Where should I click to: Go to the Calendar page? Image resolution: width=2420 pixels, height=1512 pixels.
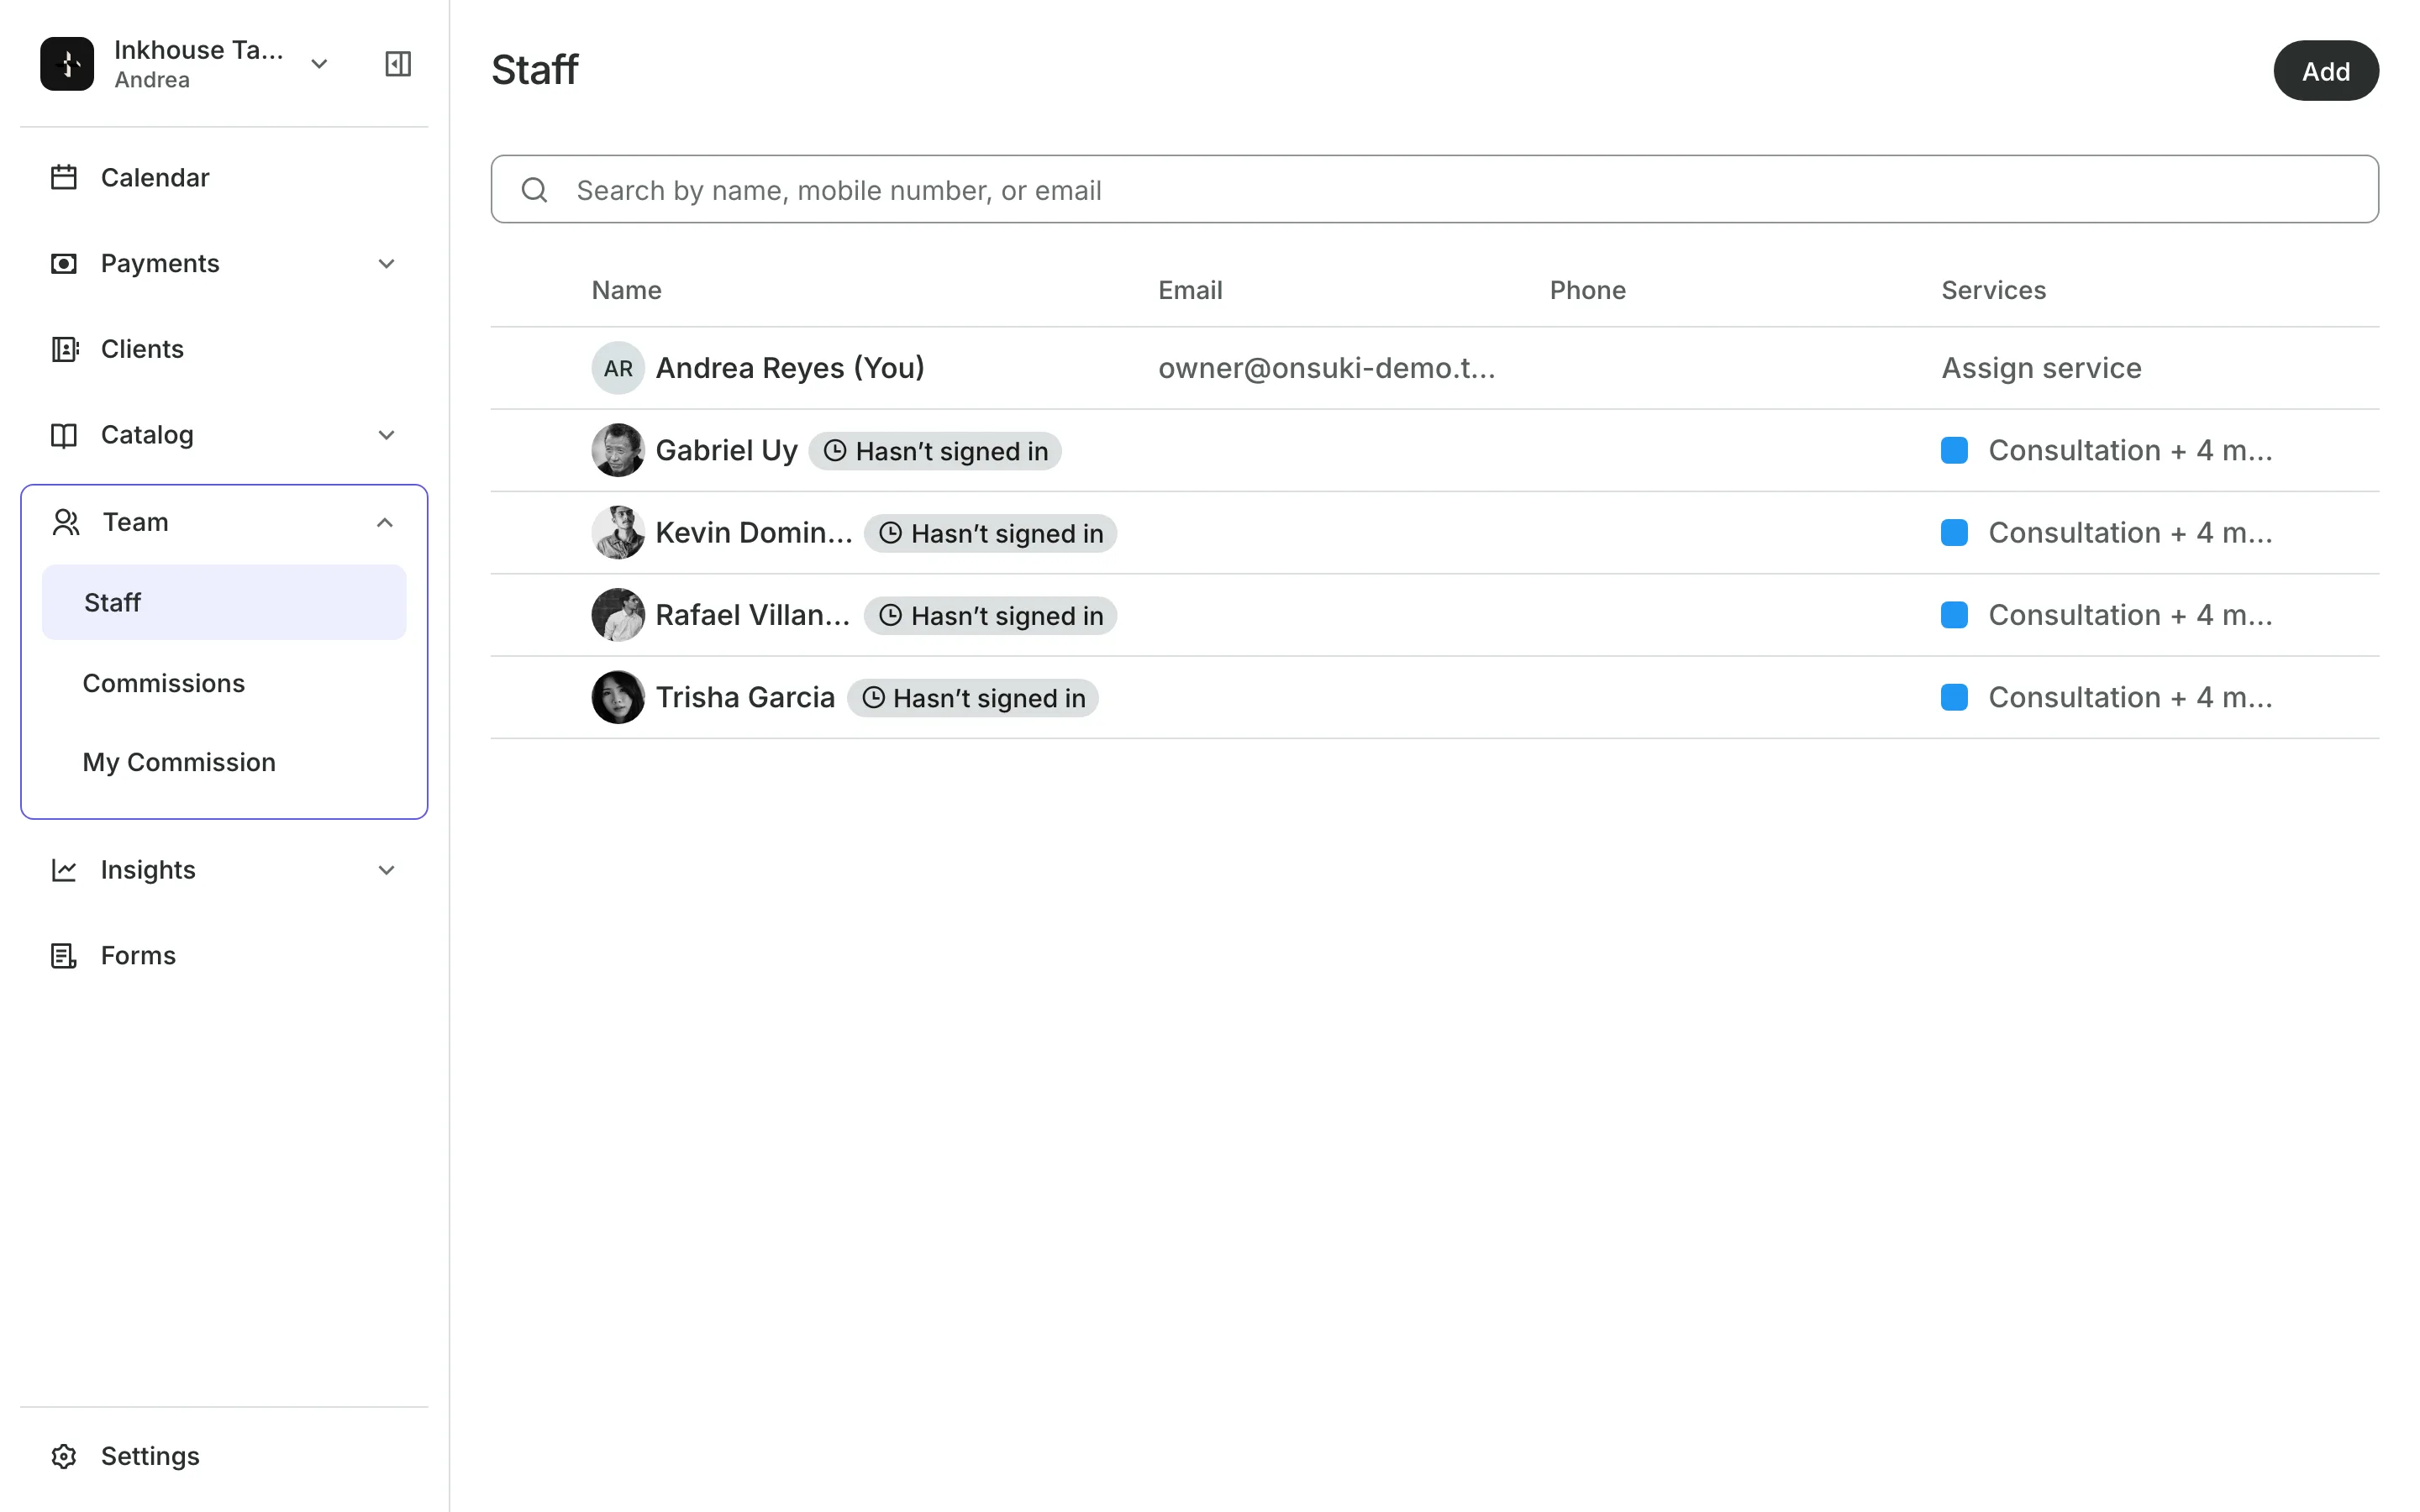155,178
